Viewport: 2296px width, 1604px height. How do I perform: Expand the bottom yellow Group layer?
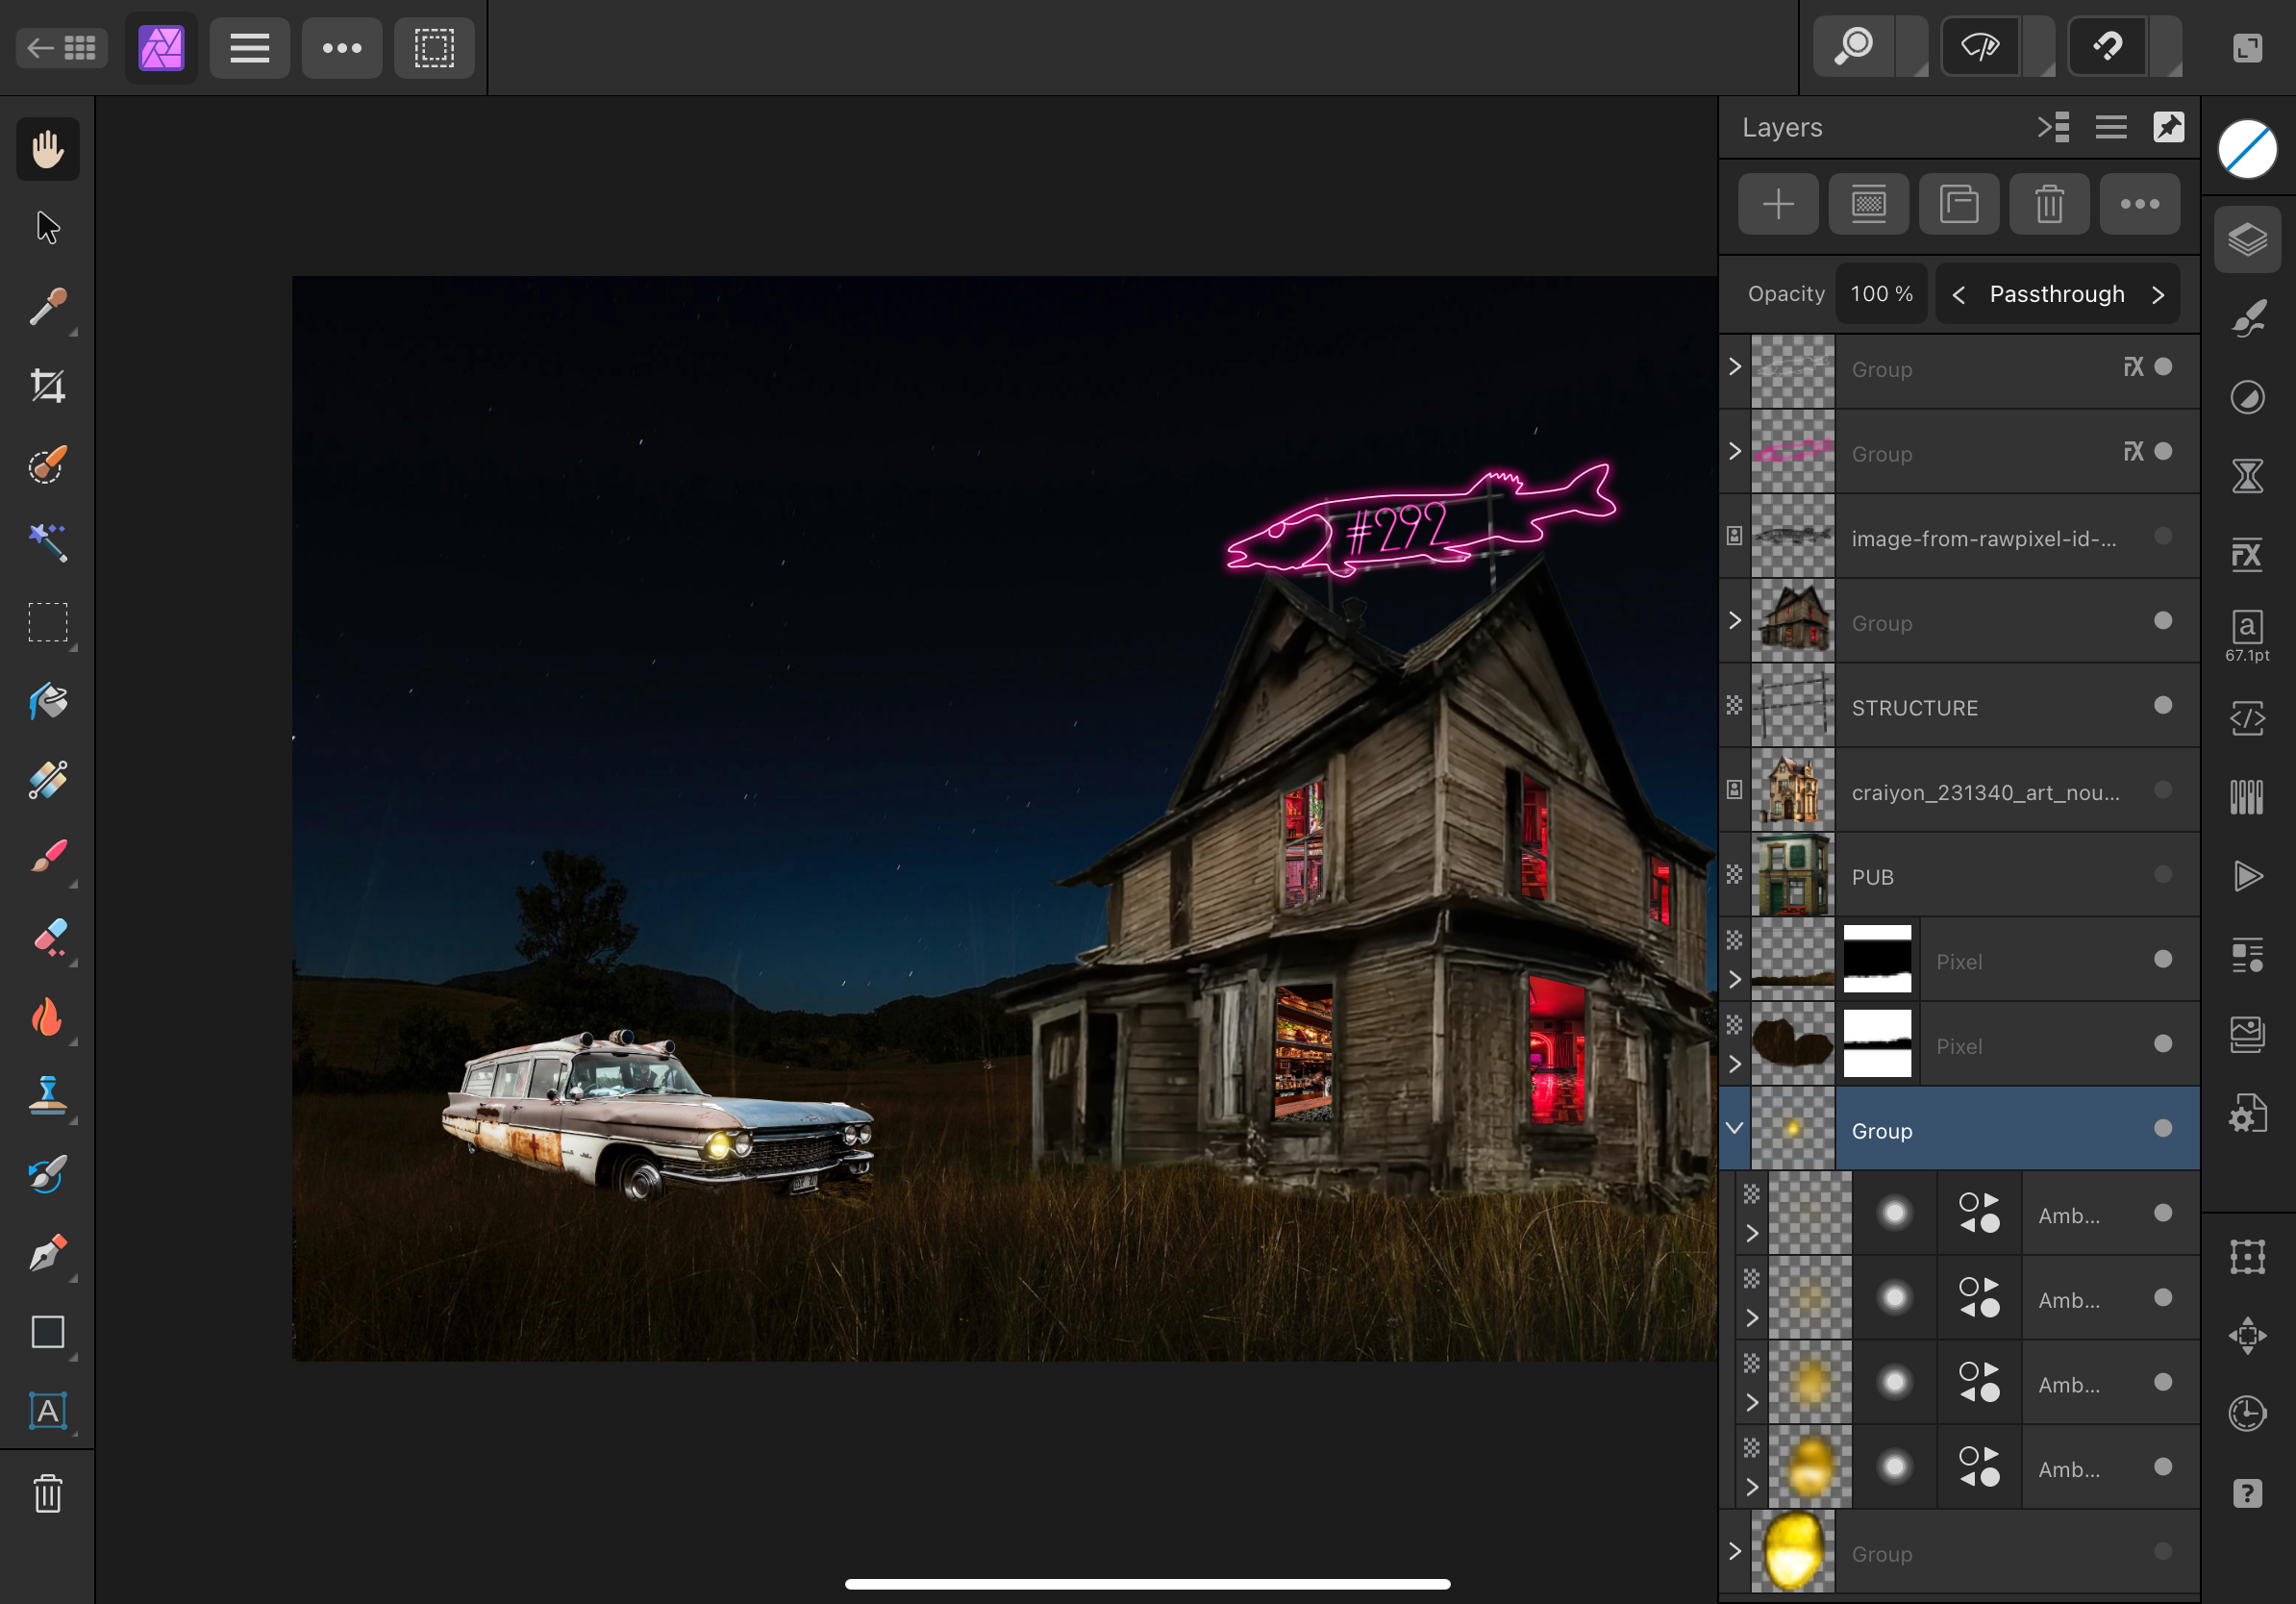coord(1735,1552)
